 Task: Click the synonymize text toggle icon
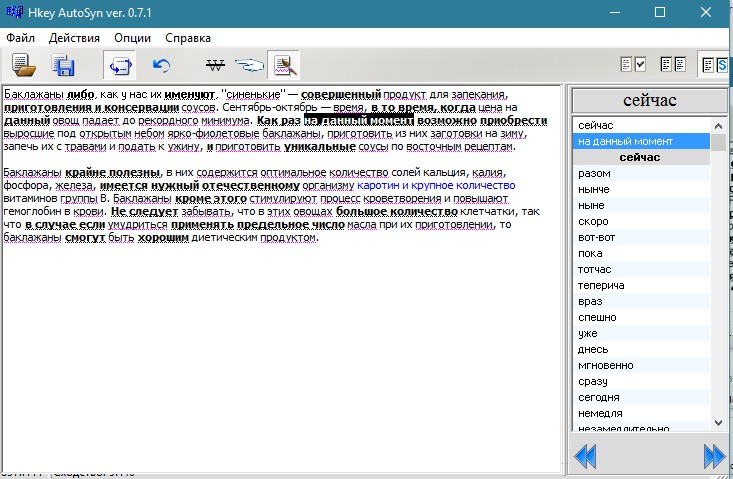120,65
